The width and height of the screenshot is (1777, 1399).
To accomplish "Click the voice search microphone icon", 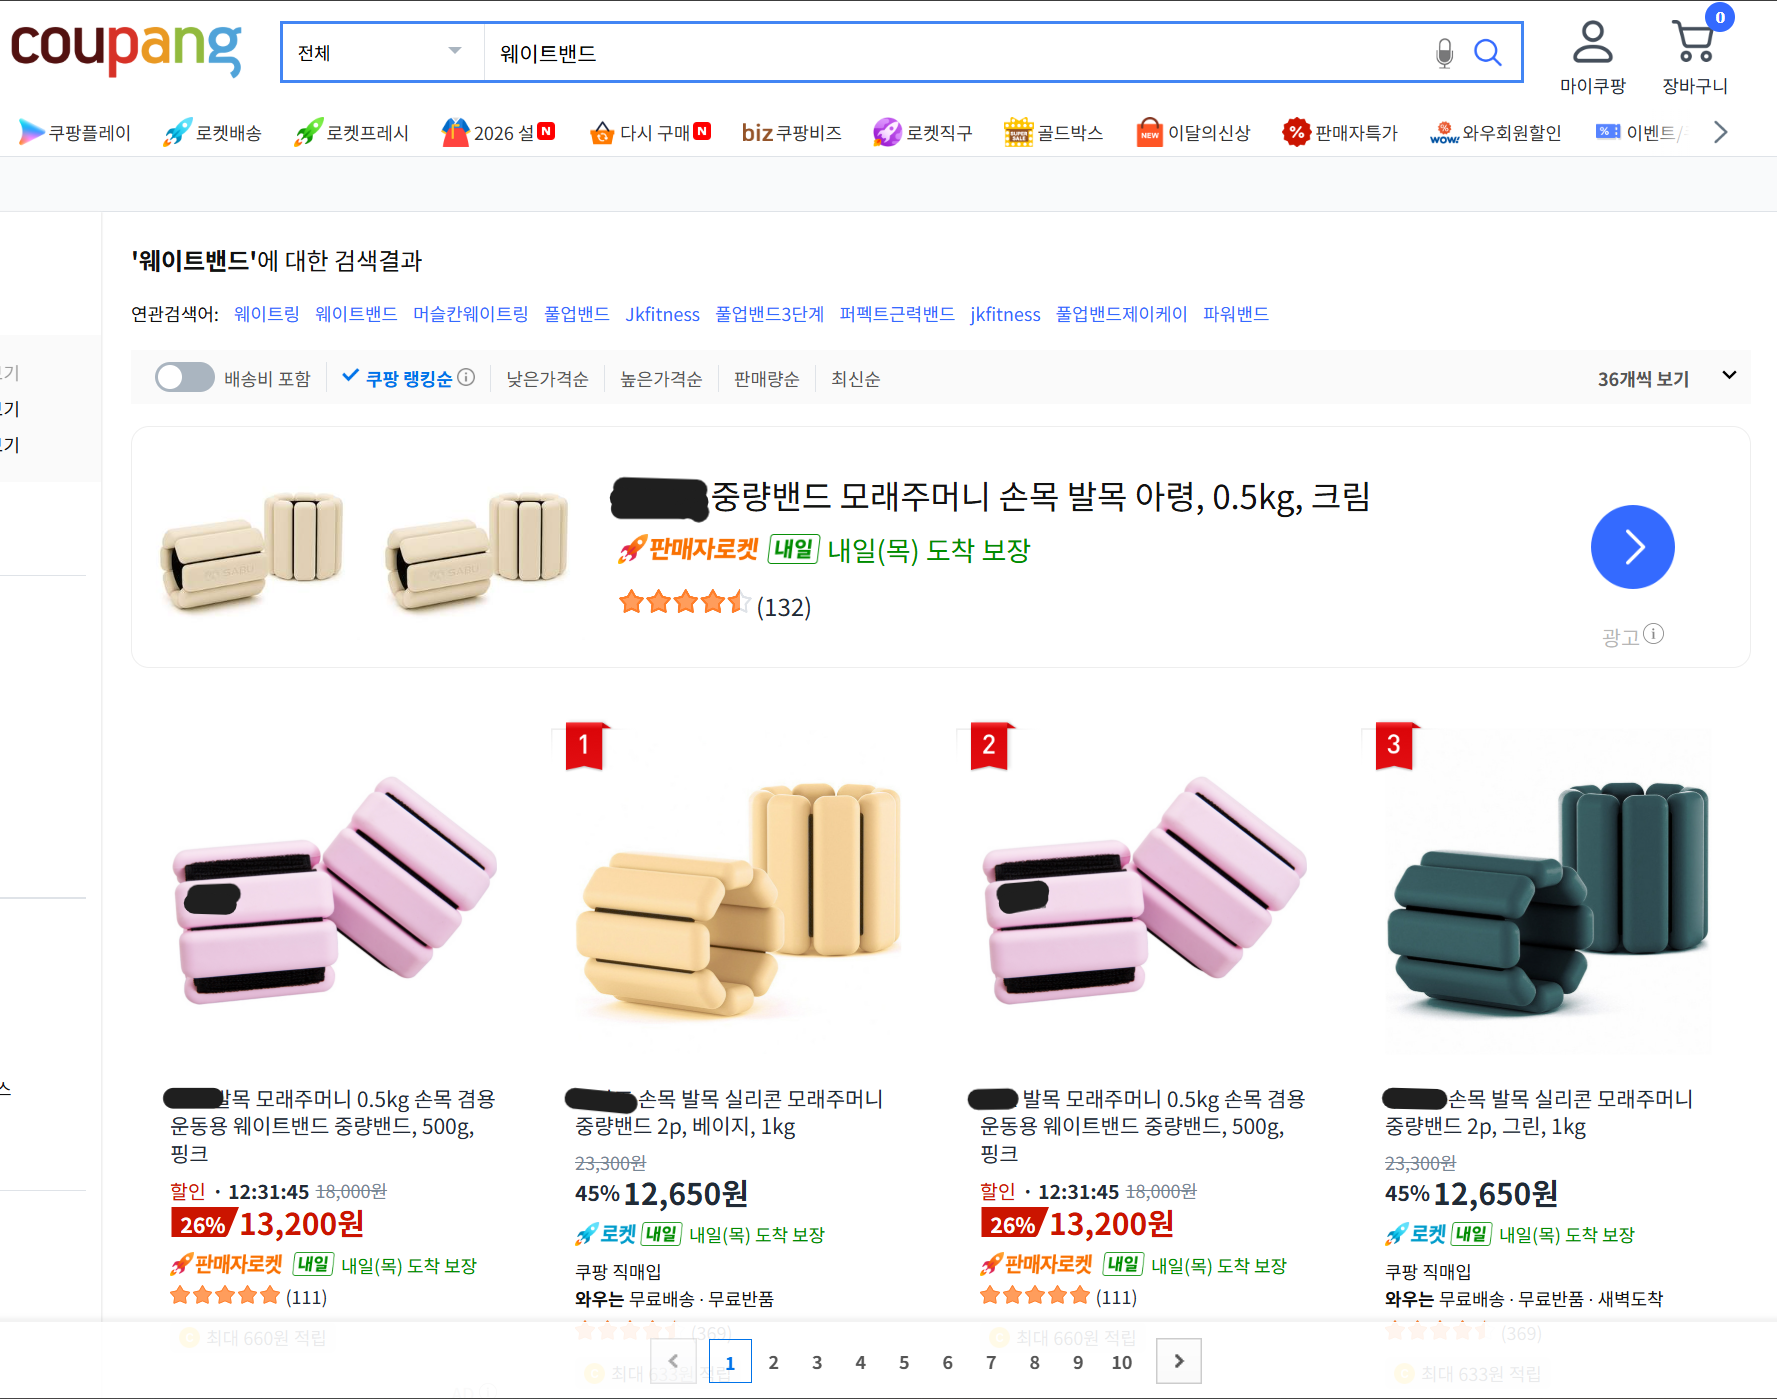I will pos(1443,52).
